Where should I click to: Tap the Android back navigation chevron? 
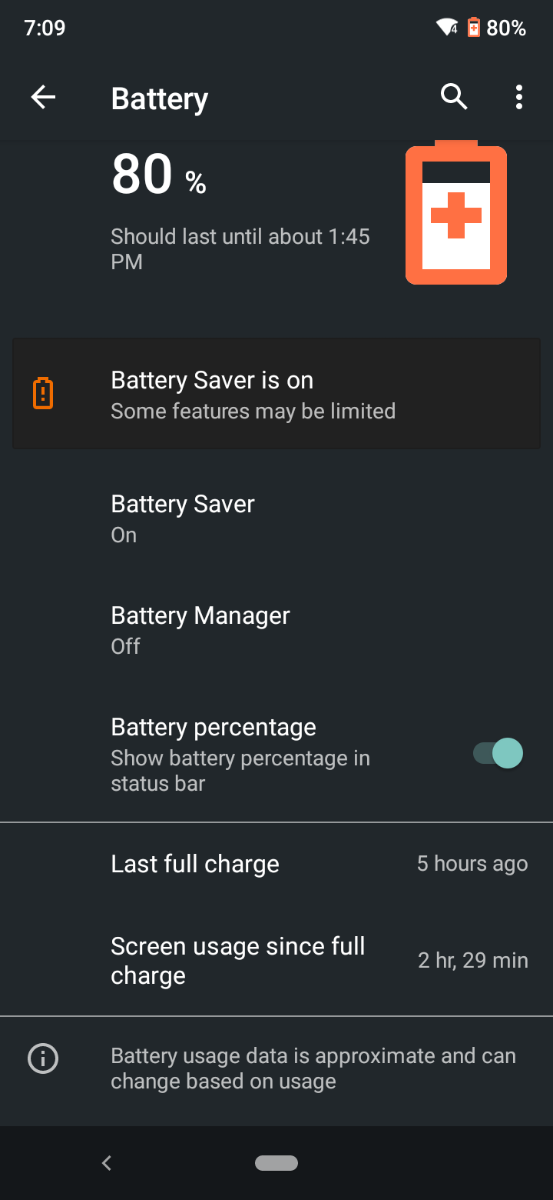[107, 1162]
